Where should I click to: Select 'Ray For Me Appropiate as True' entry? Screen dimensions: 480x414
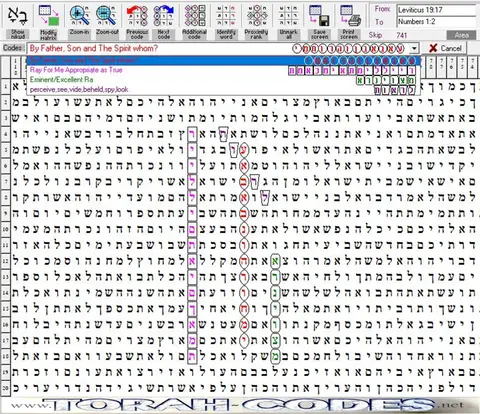point(223,70)
